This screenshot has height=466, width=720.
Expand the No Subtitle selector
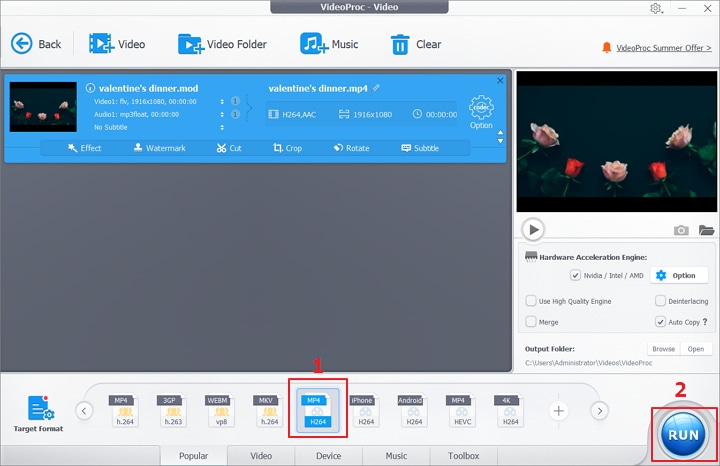point(222,127)
